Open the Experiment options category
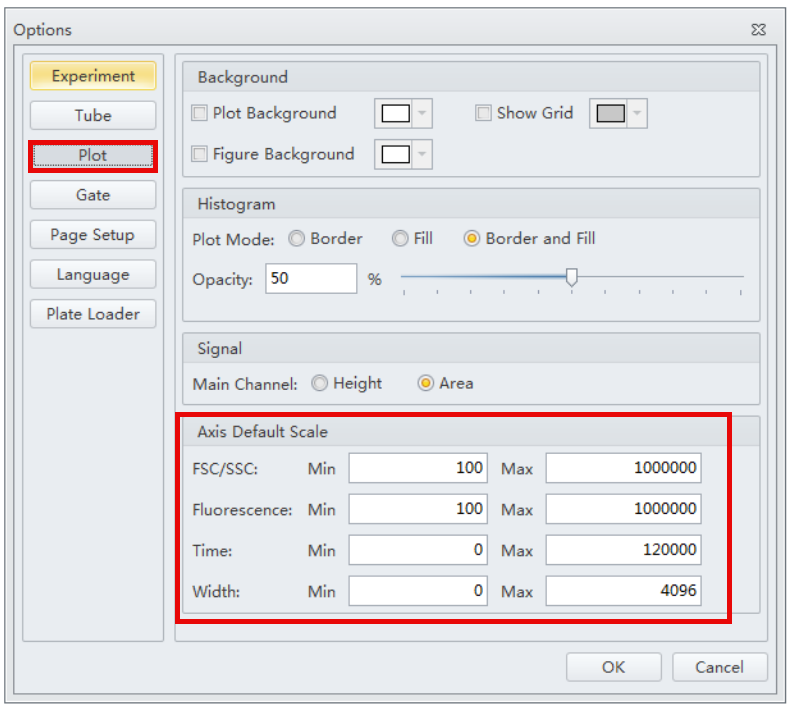 click(93, 76)
